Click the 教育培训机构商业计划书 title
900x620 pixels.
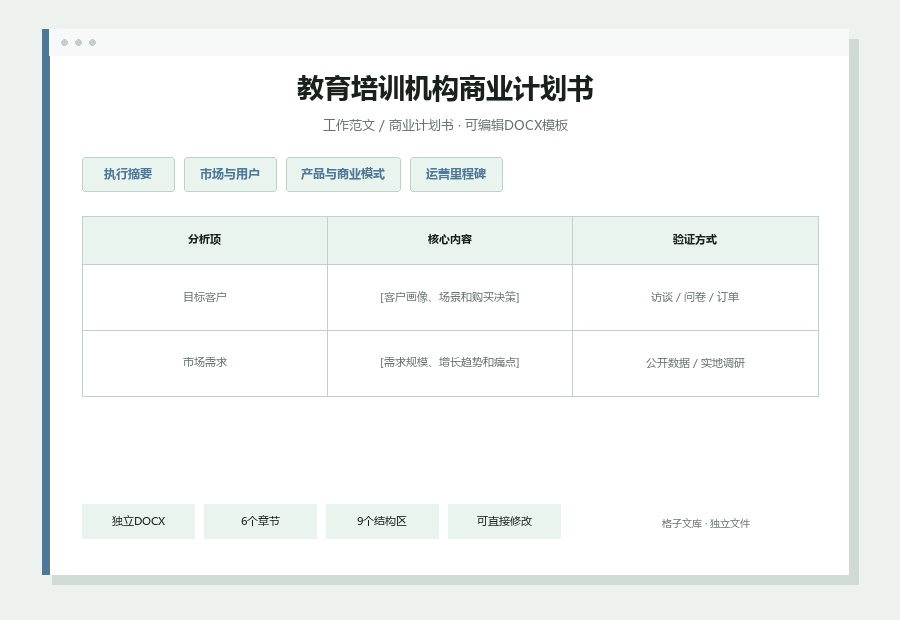(445, 89)
